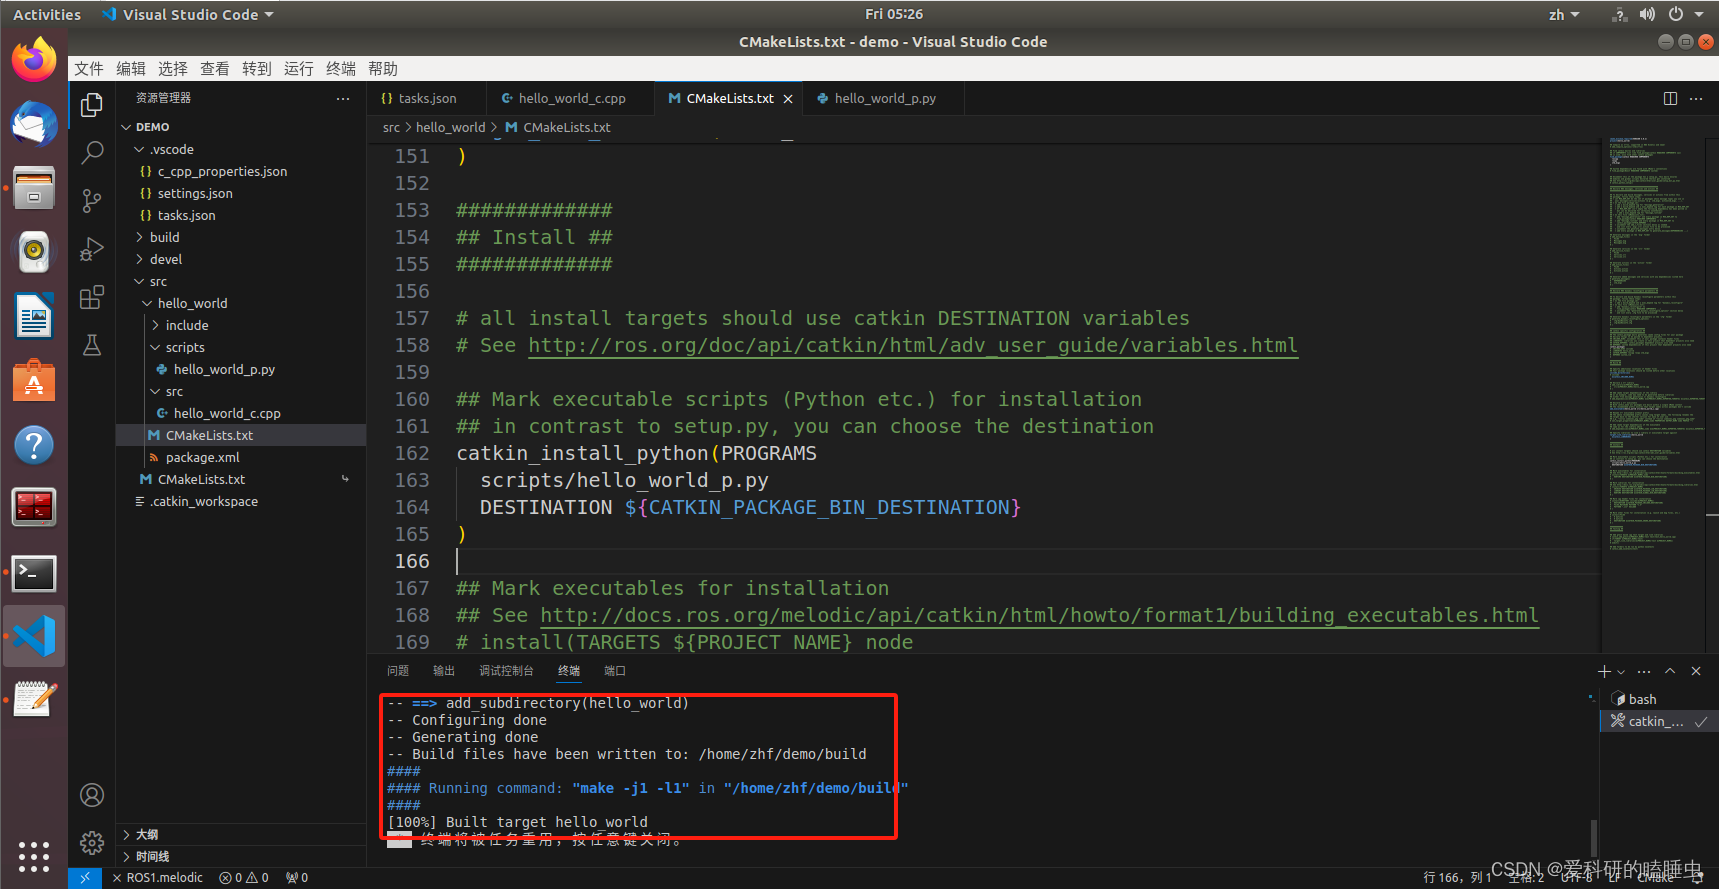Screen dimensions: 1719x889
Task: Open the Explorer view in activity bar
Action: [92, 104]
